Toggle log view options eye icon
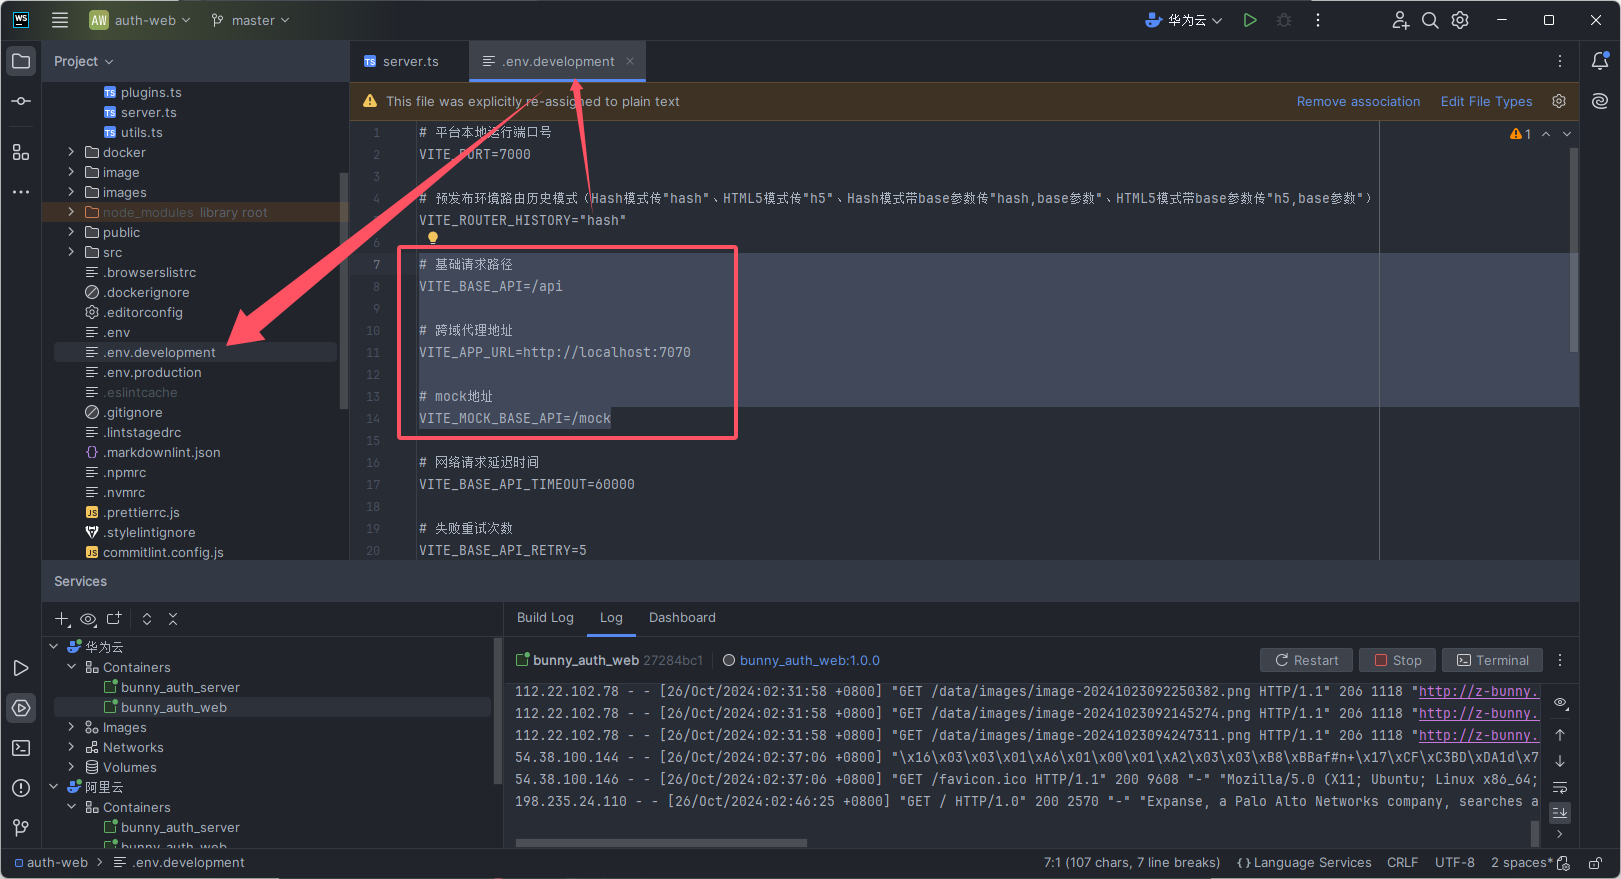 coord(1560,703)
